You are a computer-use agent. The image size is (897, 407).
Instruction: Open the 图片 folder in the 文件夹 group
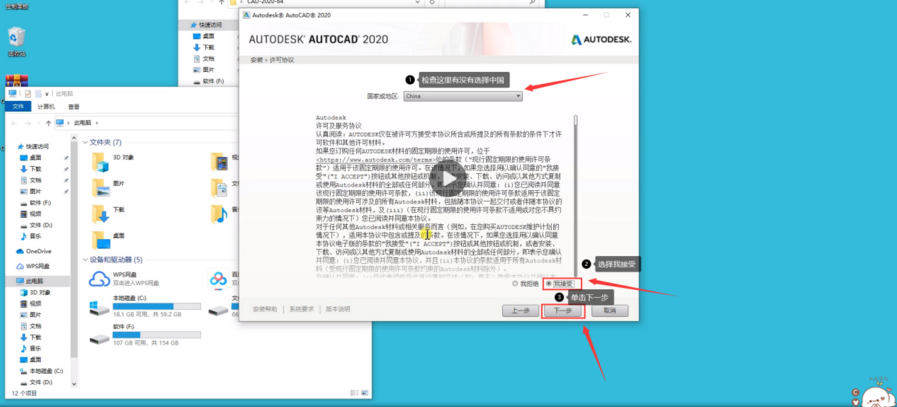click(x=109, y=187)
